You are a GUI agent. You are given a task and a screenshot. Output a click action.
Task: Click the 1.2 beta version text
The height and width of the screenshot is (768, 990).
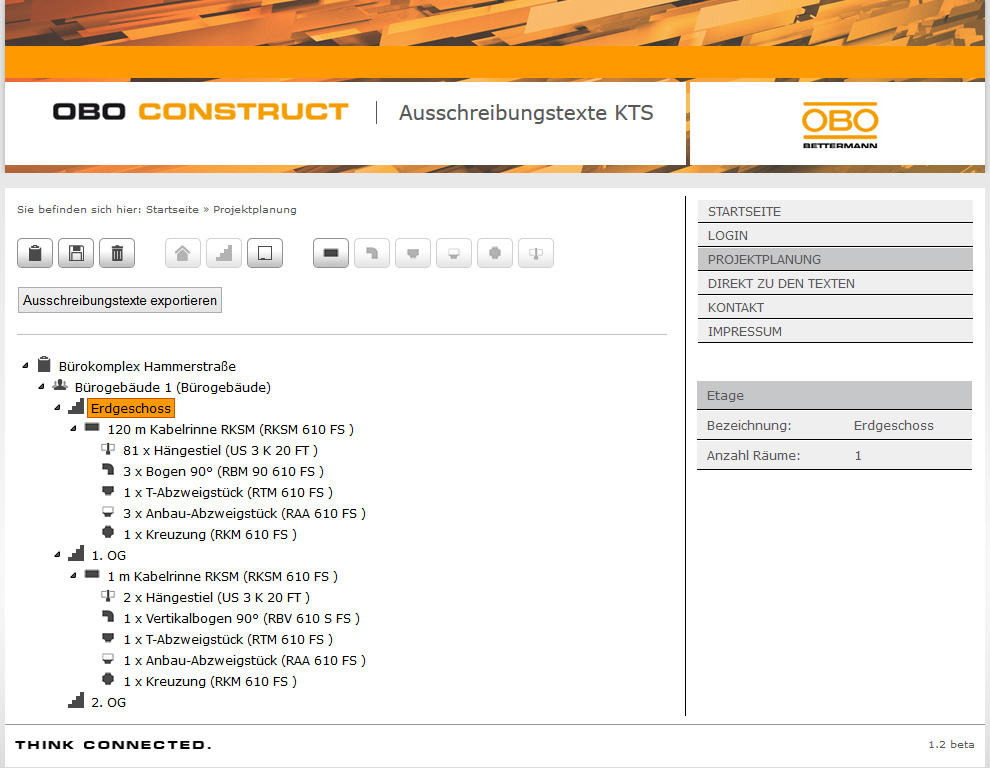(x=951, y=745)
